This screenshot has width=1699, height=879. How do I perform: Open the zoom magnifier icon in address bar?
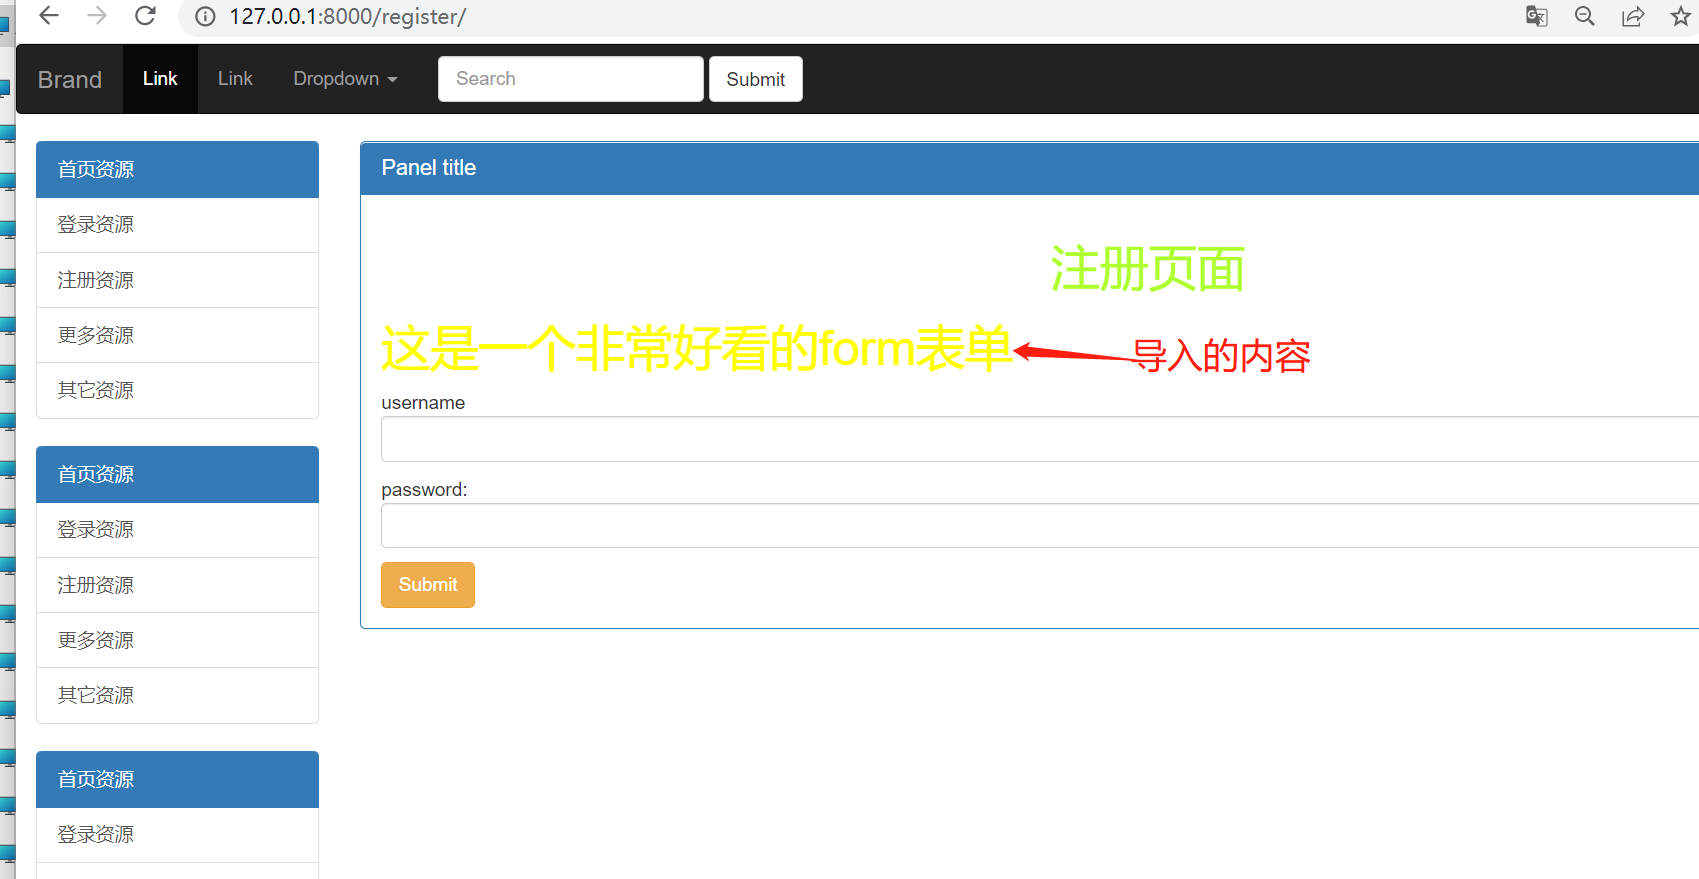coord(1585,16)
